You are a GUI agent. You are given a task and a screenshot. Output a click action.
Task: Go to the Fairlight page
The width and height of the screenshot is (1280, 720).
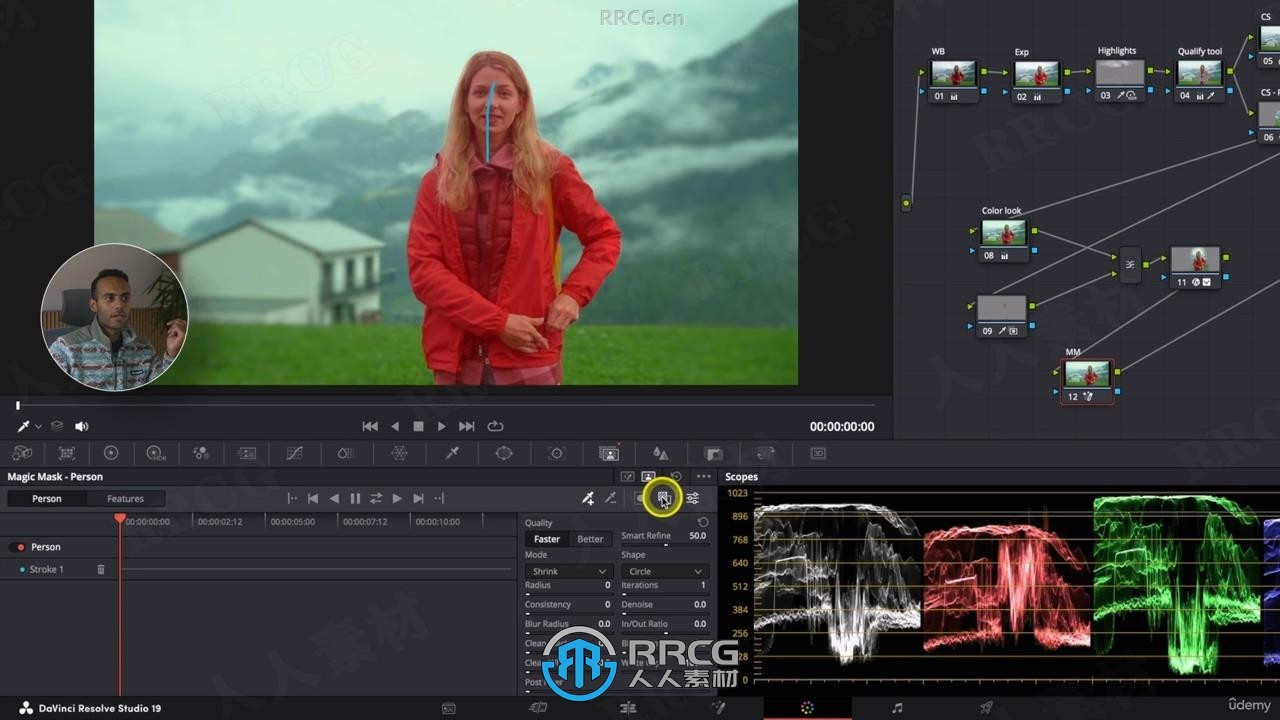click(x=897, y=708)
